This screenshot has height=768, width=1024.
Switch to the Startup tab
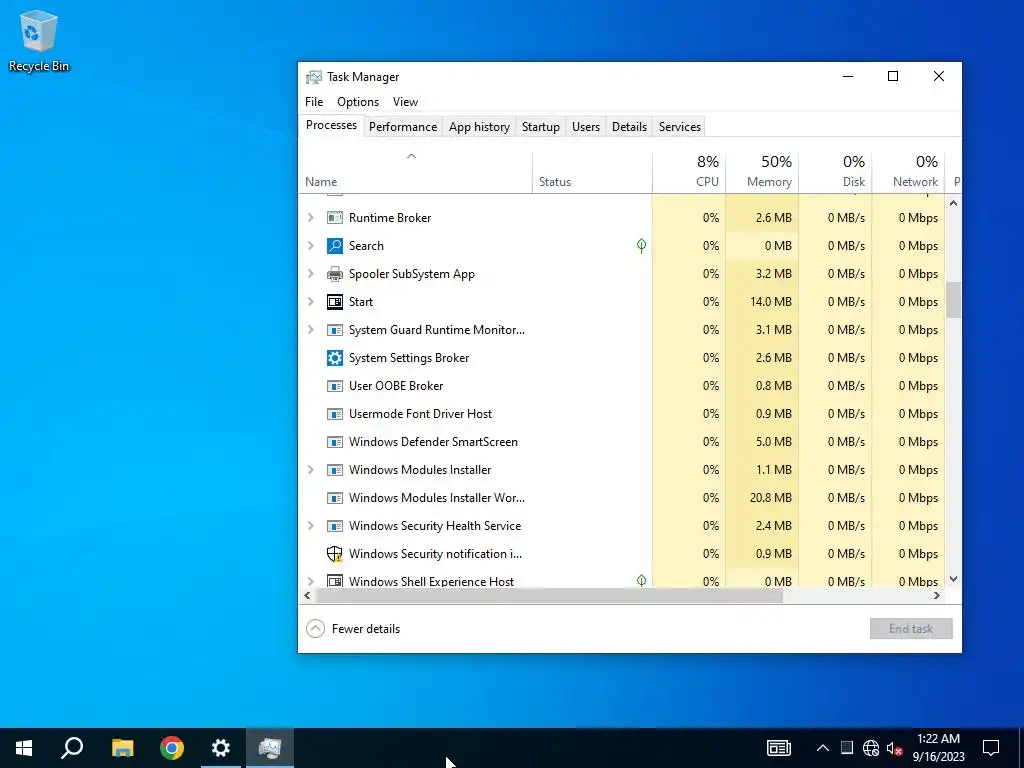coord(541,127)
